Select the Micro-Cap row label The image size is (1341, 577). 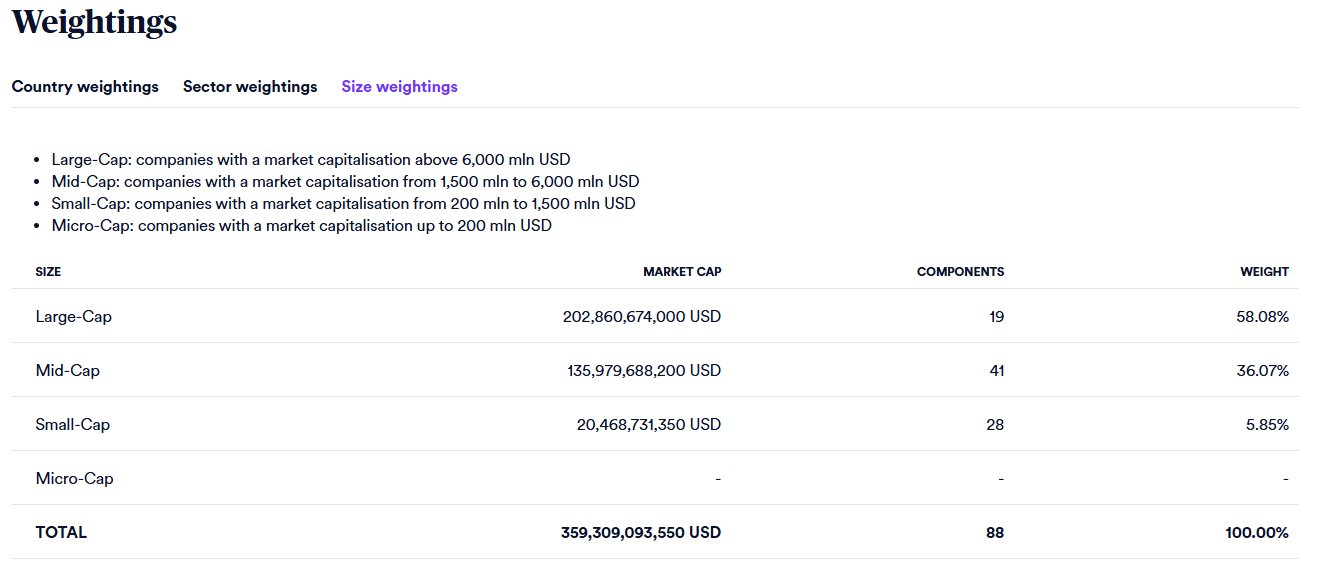[x=75, y=479]
